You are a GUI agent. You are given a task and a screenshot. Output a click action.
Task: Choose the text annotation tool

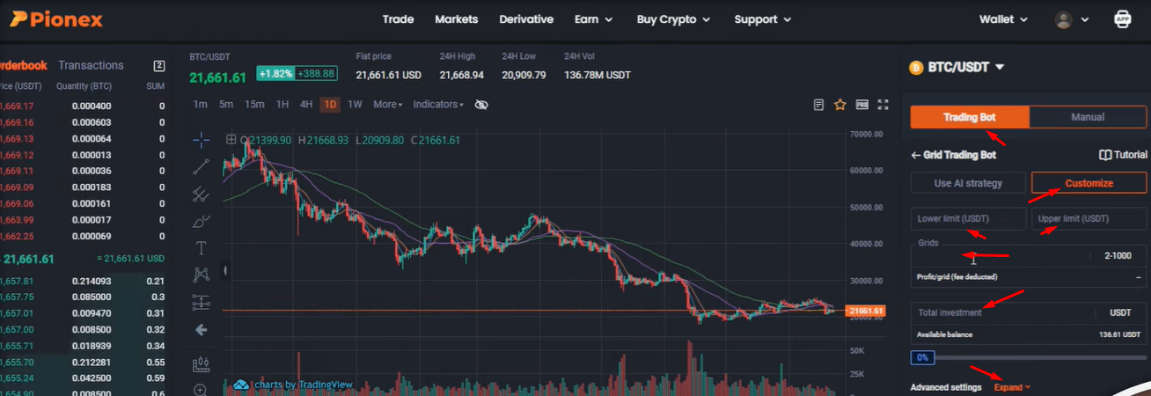click(x=201, y=248)
